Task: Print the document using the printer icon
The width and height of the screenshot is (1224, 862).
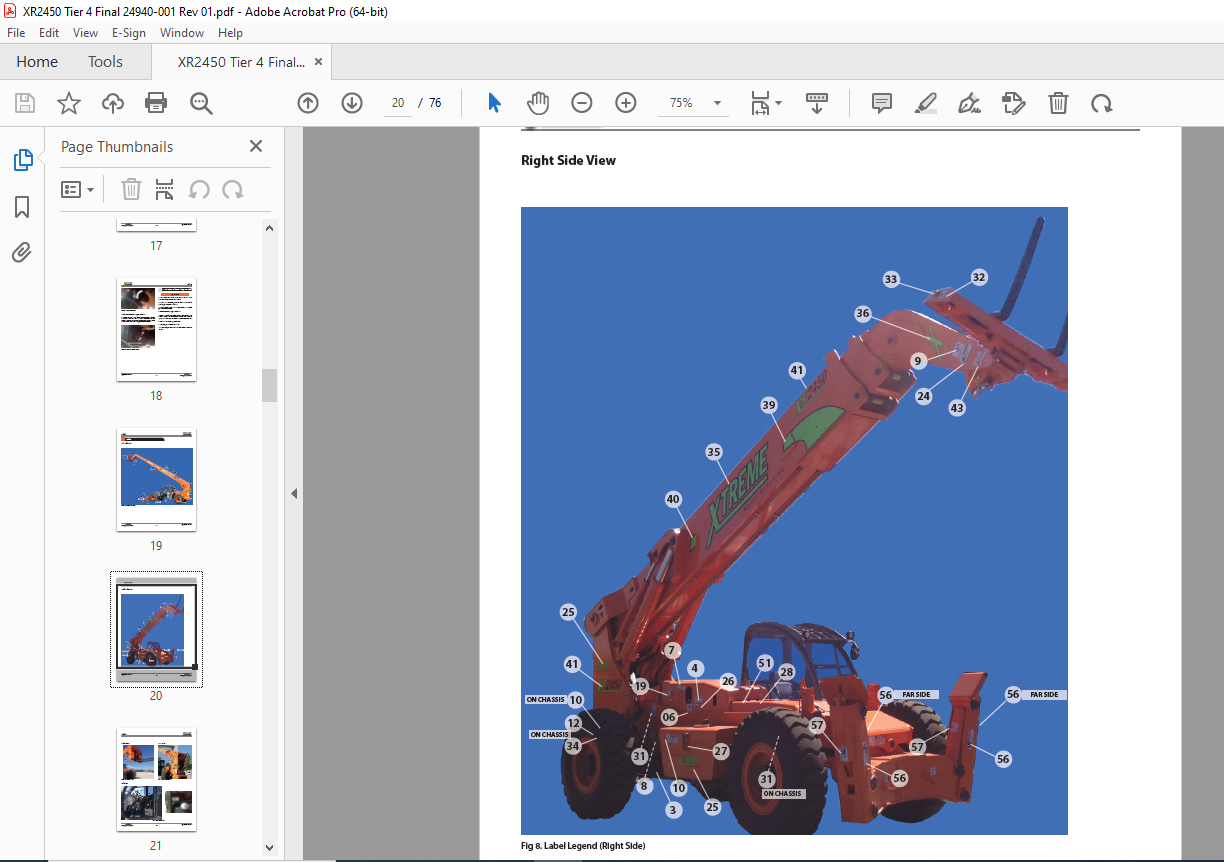Action: pyautogui.click(x=156, y=103)
